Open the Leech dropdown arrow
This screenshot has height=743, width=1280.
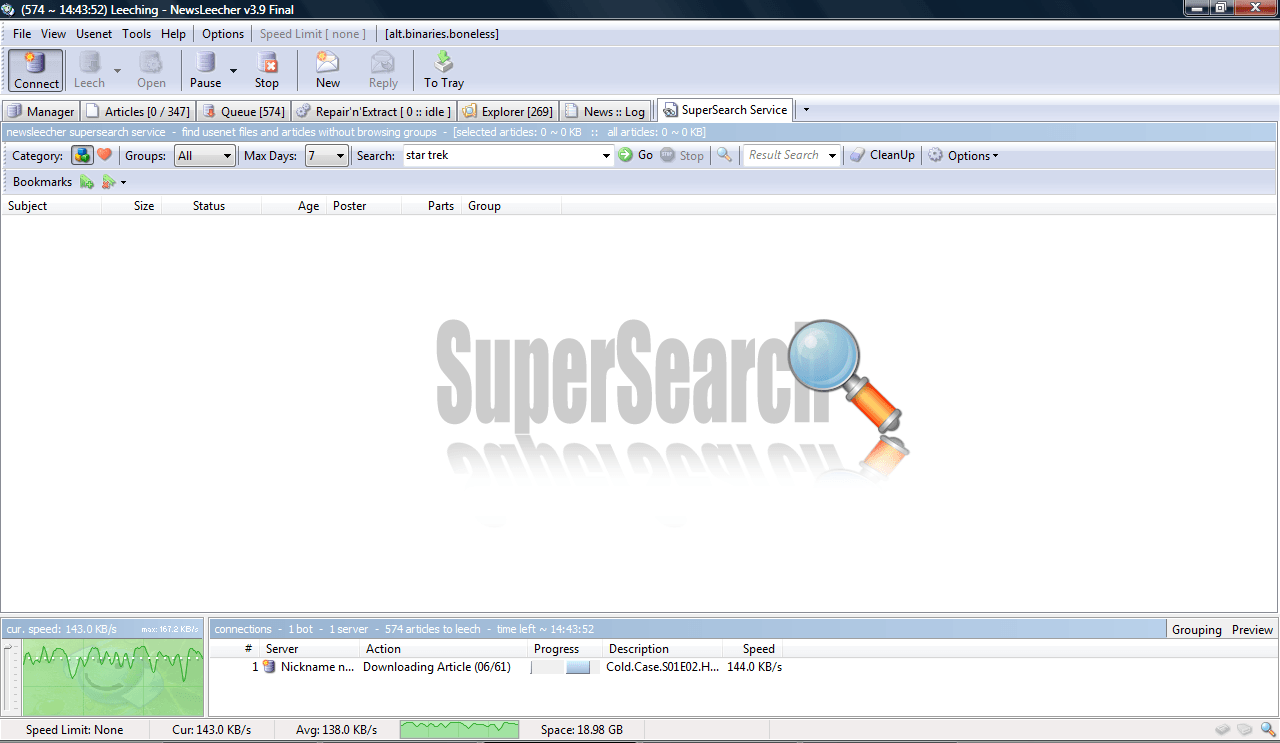(117, 71)
